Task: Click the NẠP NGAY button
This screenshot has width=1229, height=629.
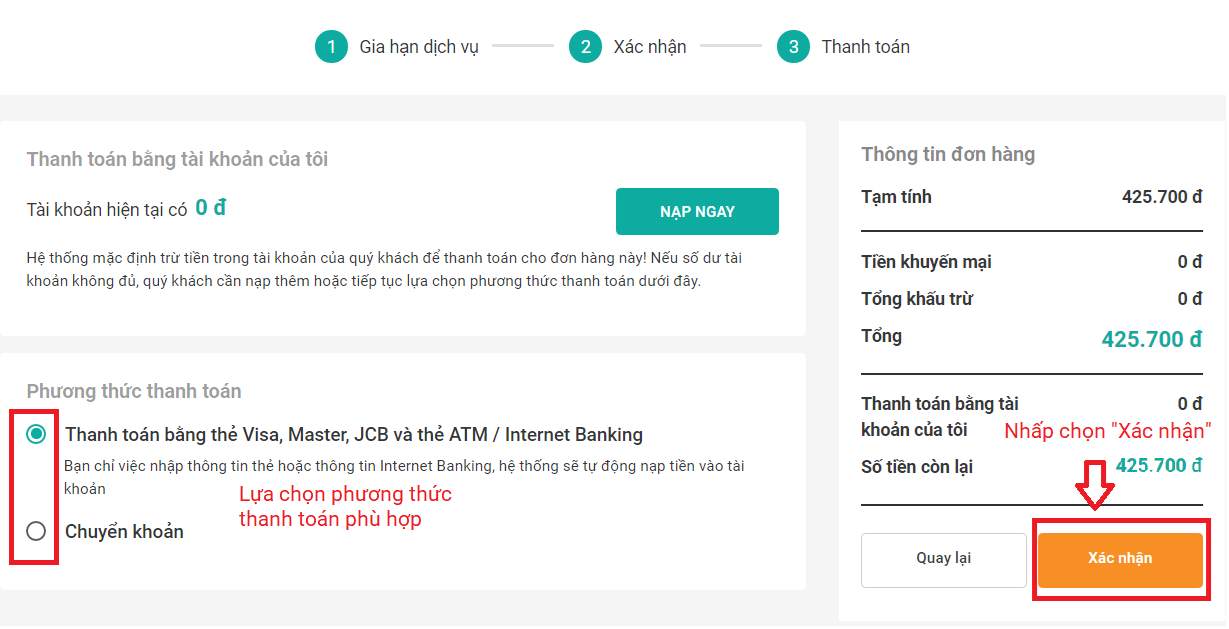Action: click(x=697, y=211)
